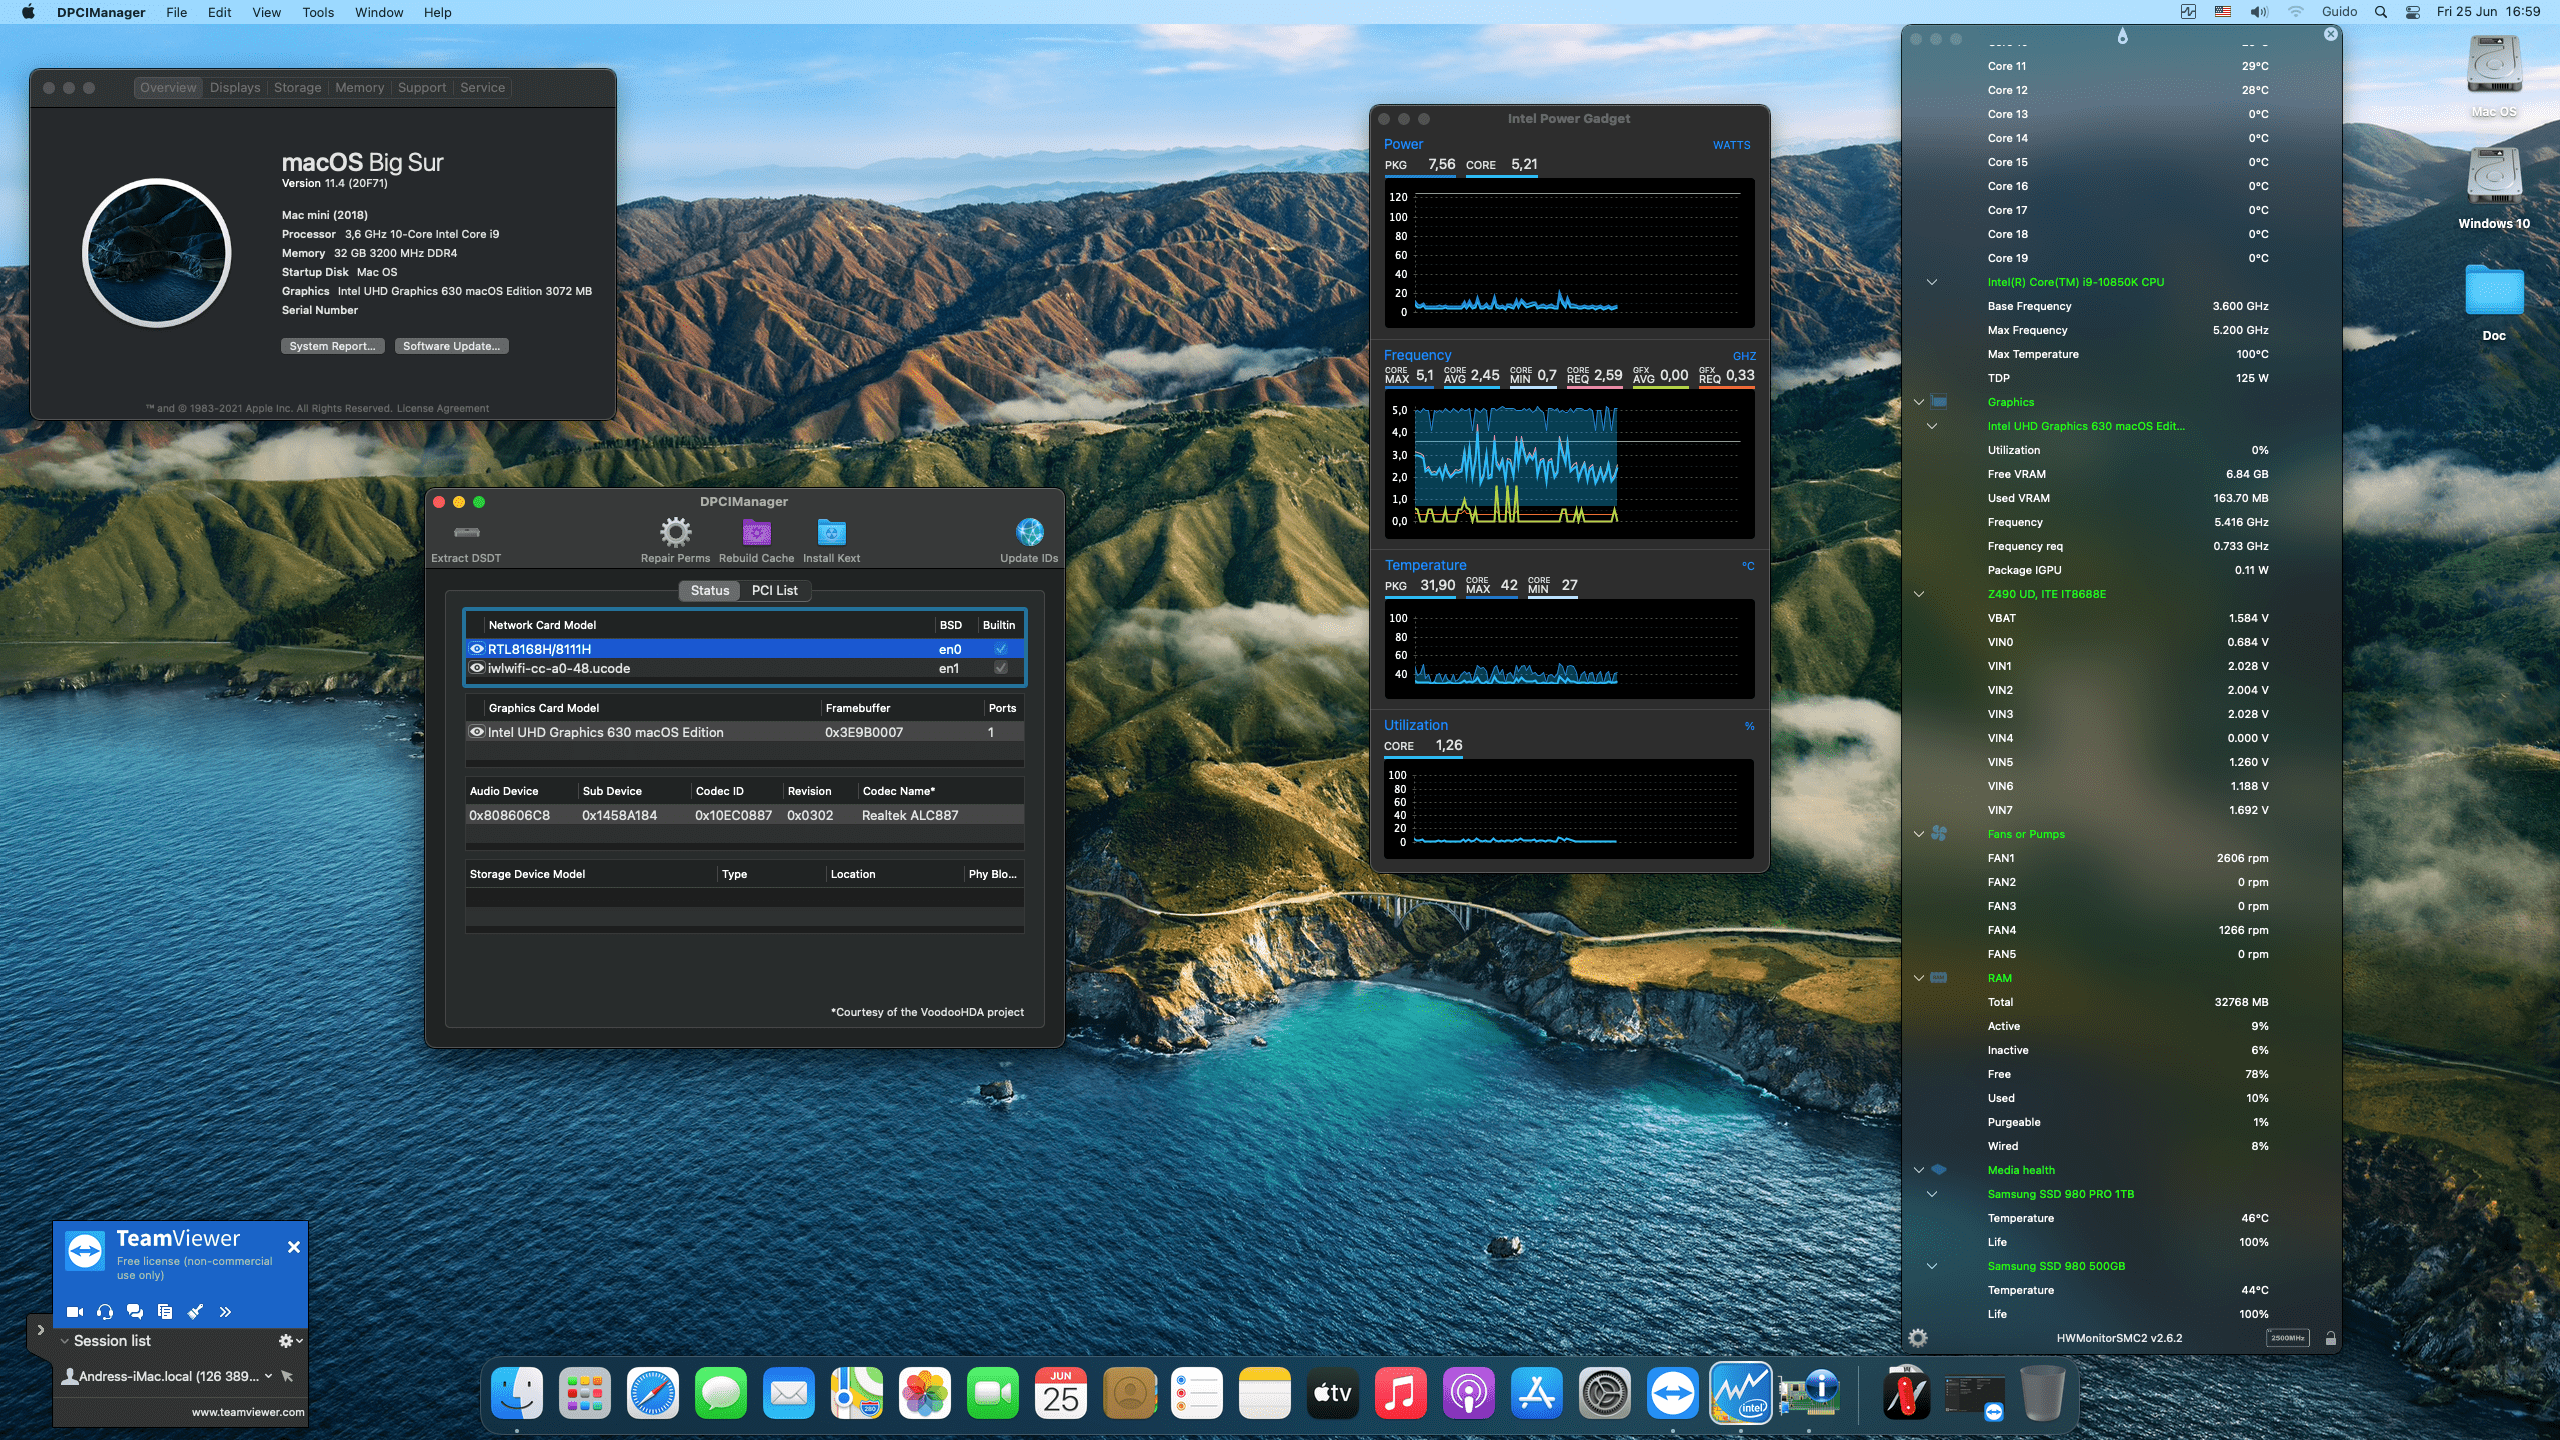Open Control Center in menu bar
The height and width of the screenshot is (1440, 2560).
[2413, 12]
